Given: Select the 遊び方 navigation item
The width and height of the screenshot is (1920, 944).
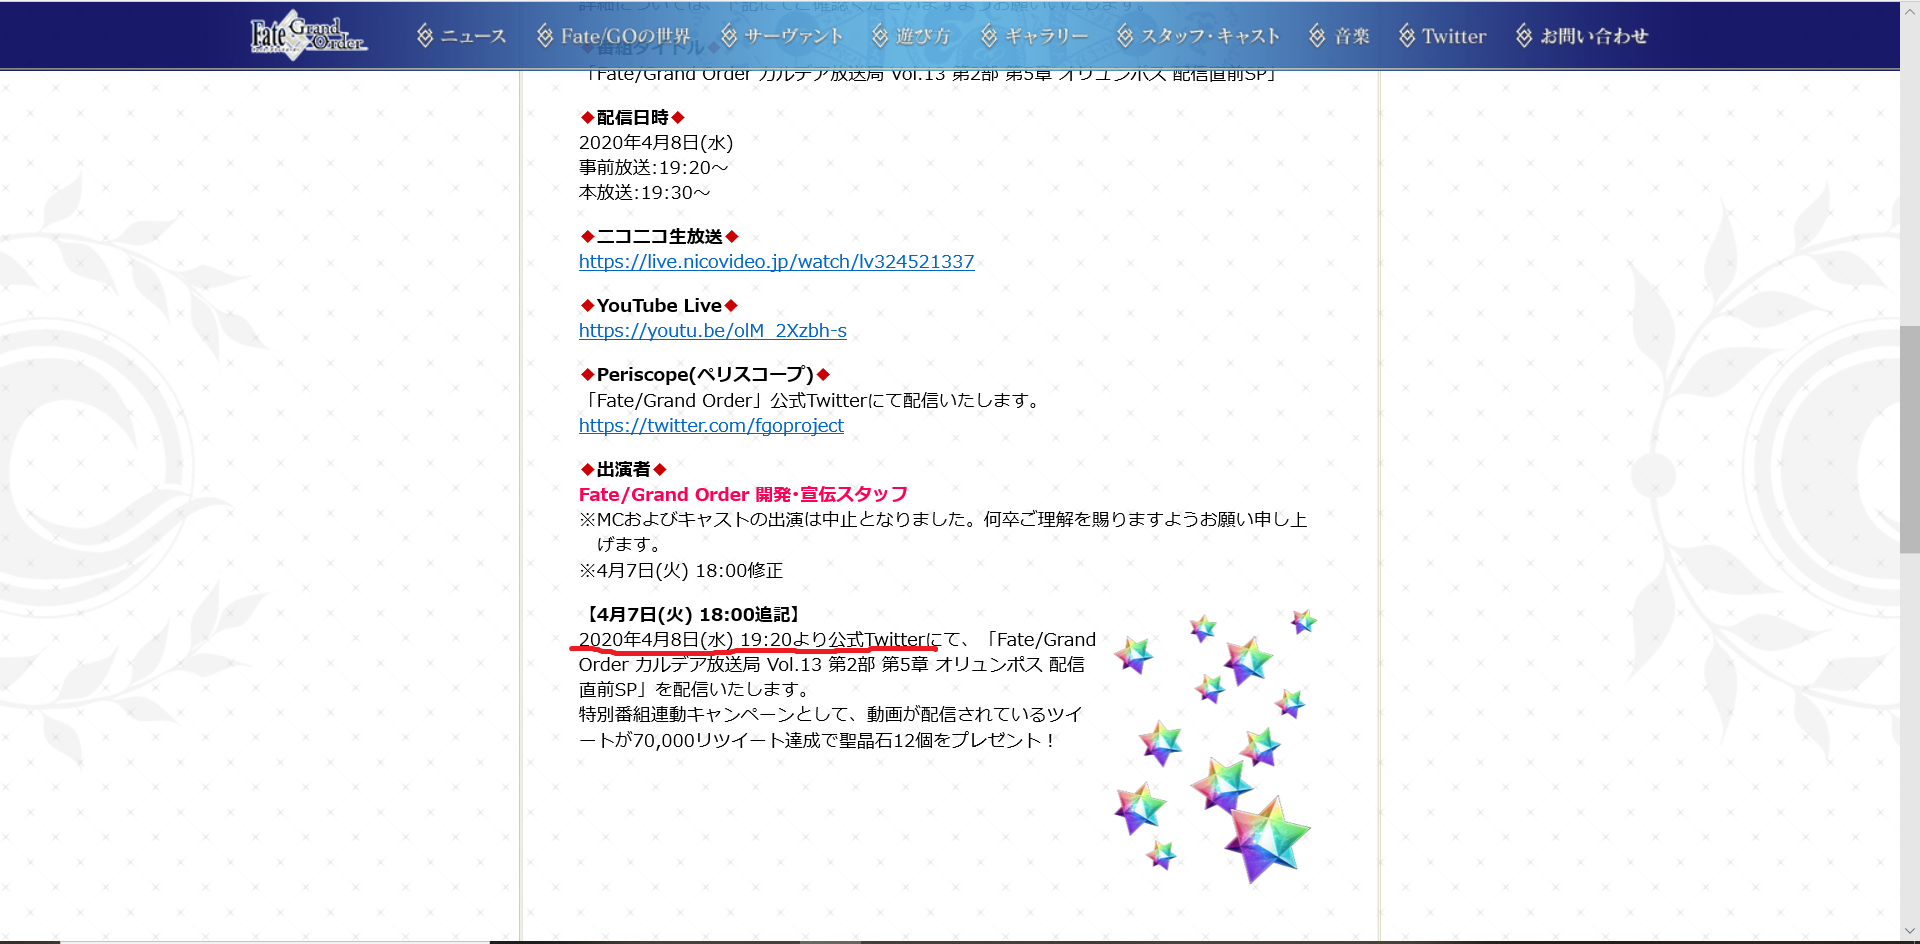Looking at the screenshot, I should click(922, 36).
